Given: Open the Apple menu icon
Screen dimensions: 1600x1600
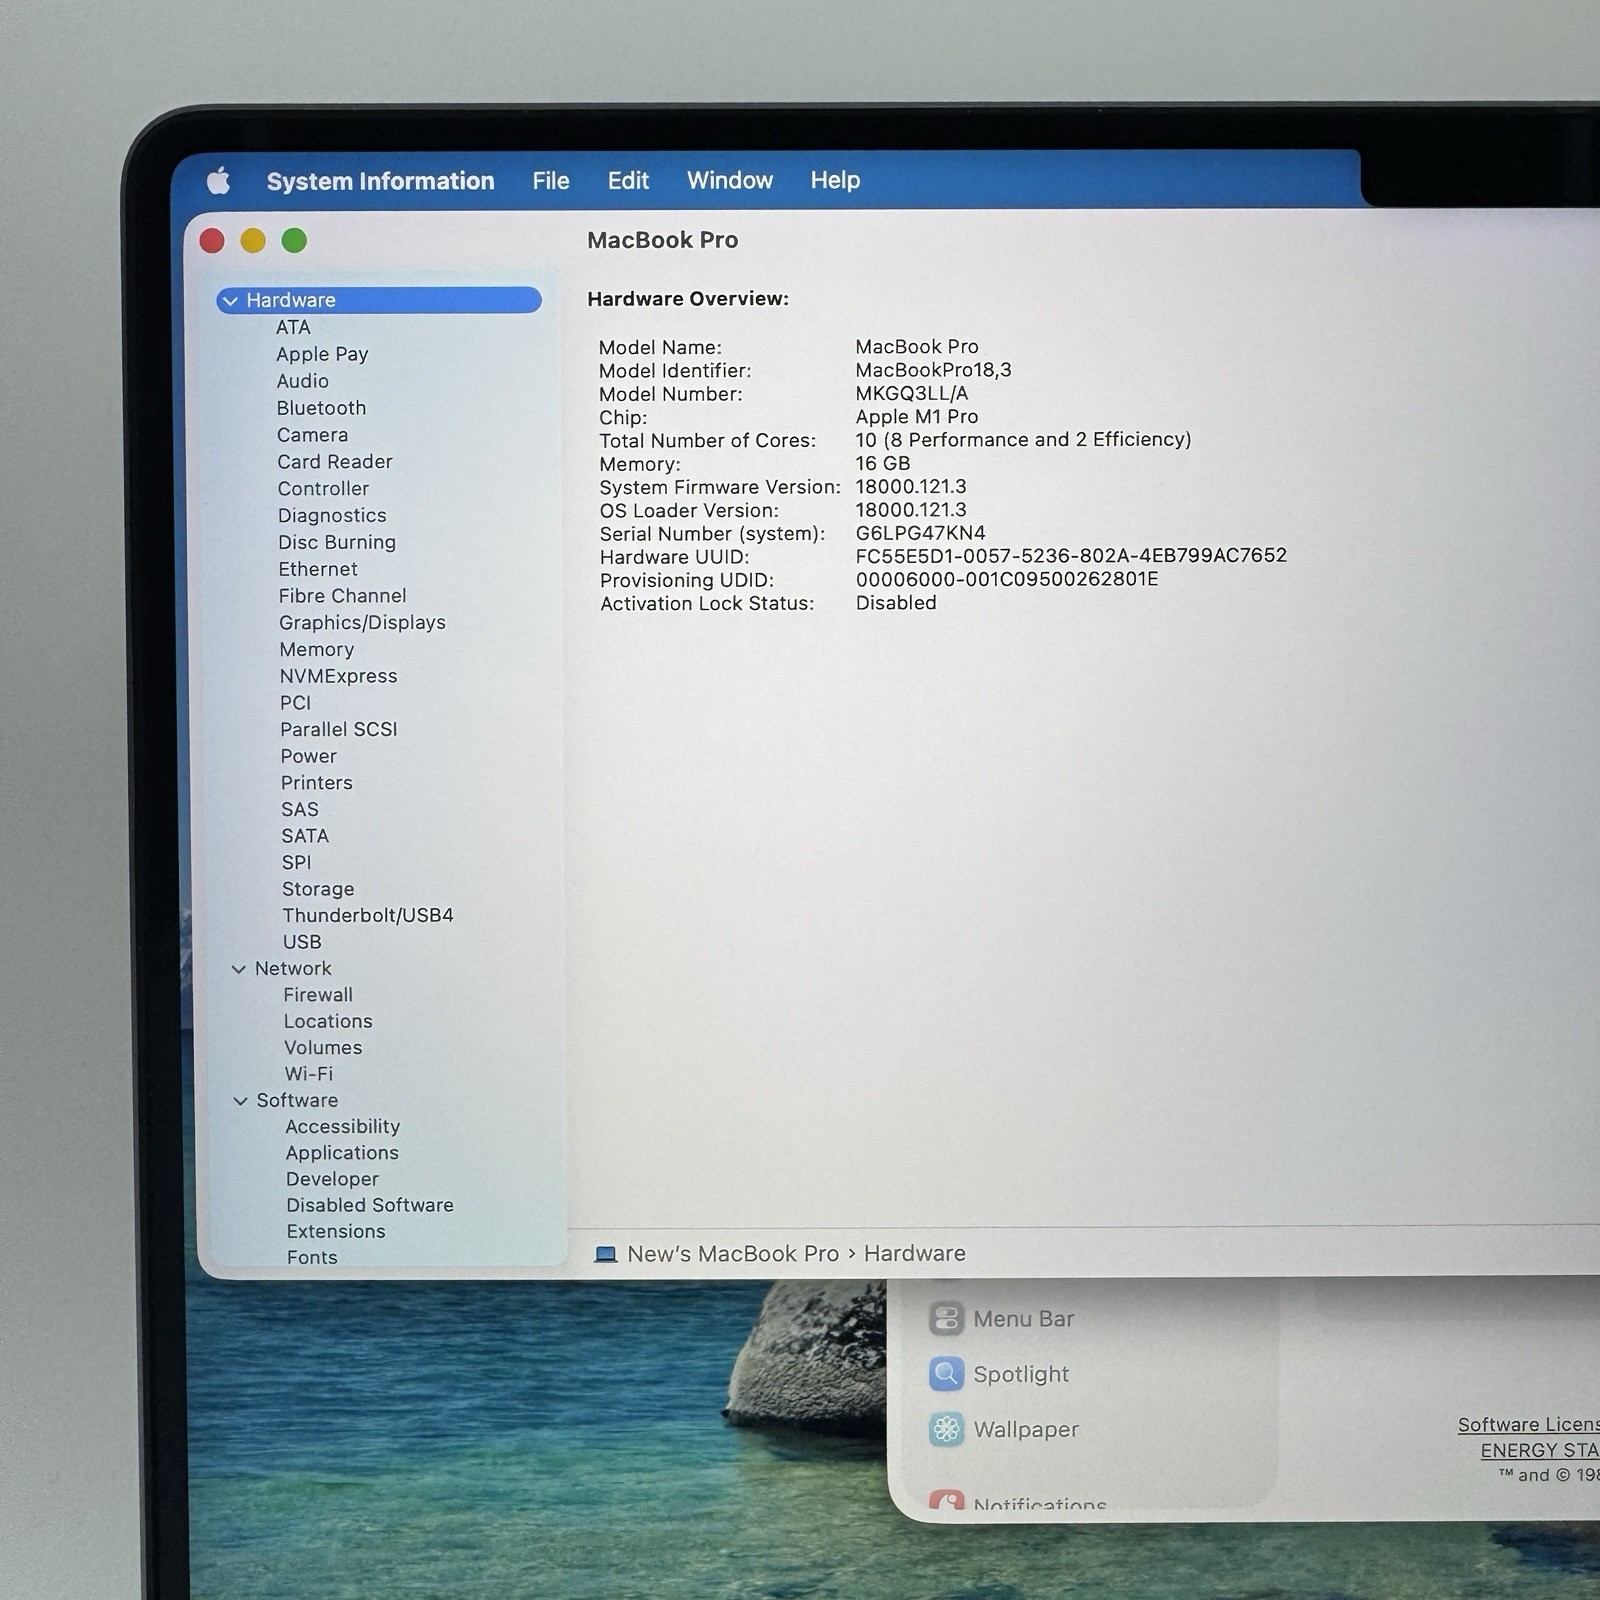Looking at the screenshot, I should tap(219, 180).
